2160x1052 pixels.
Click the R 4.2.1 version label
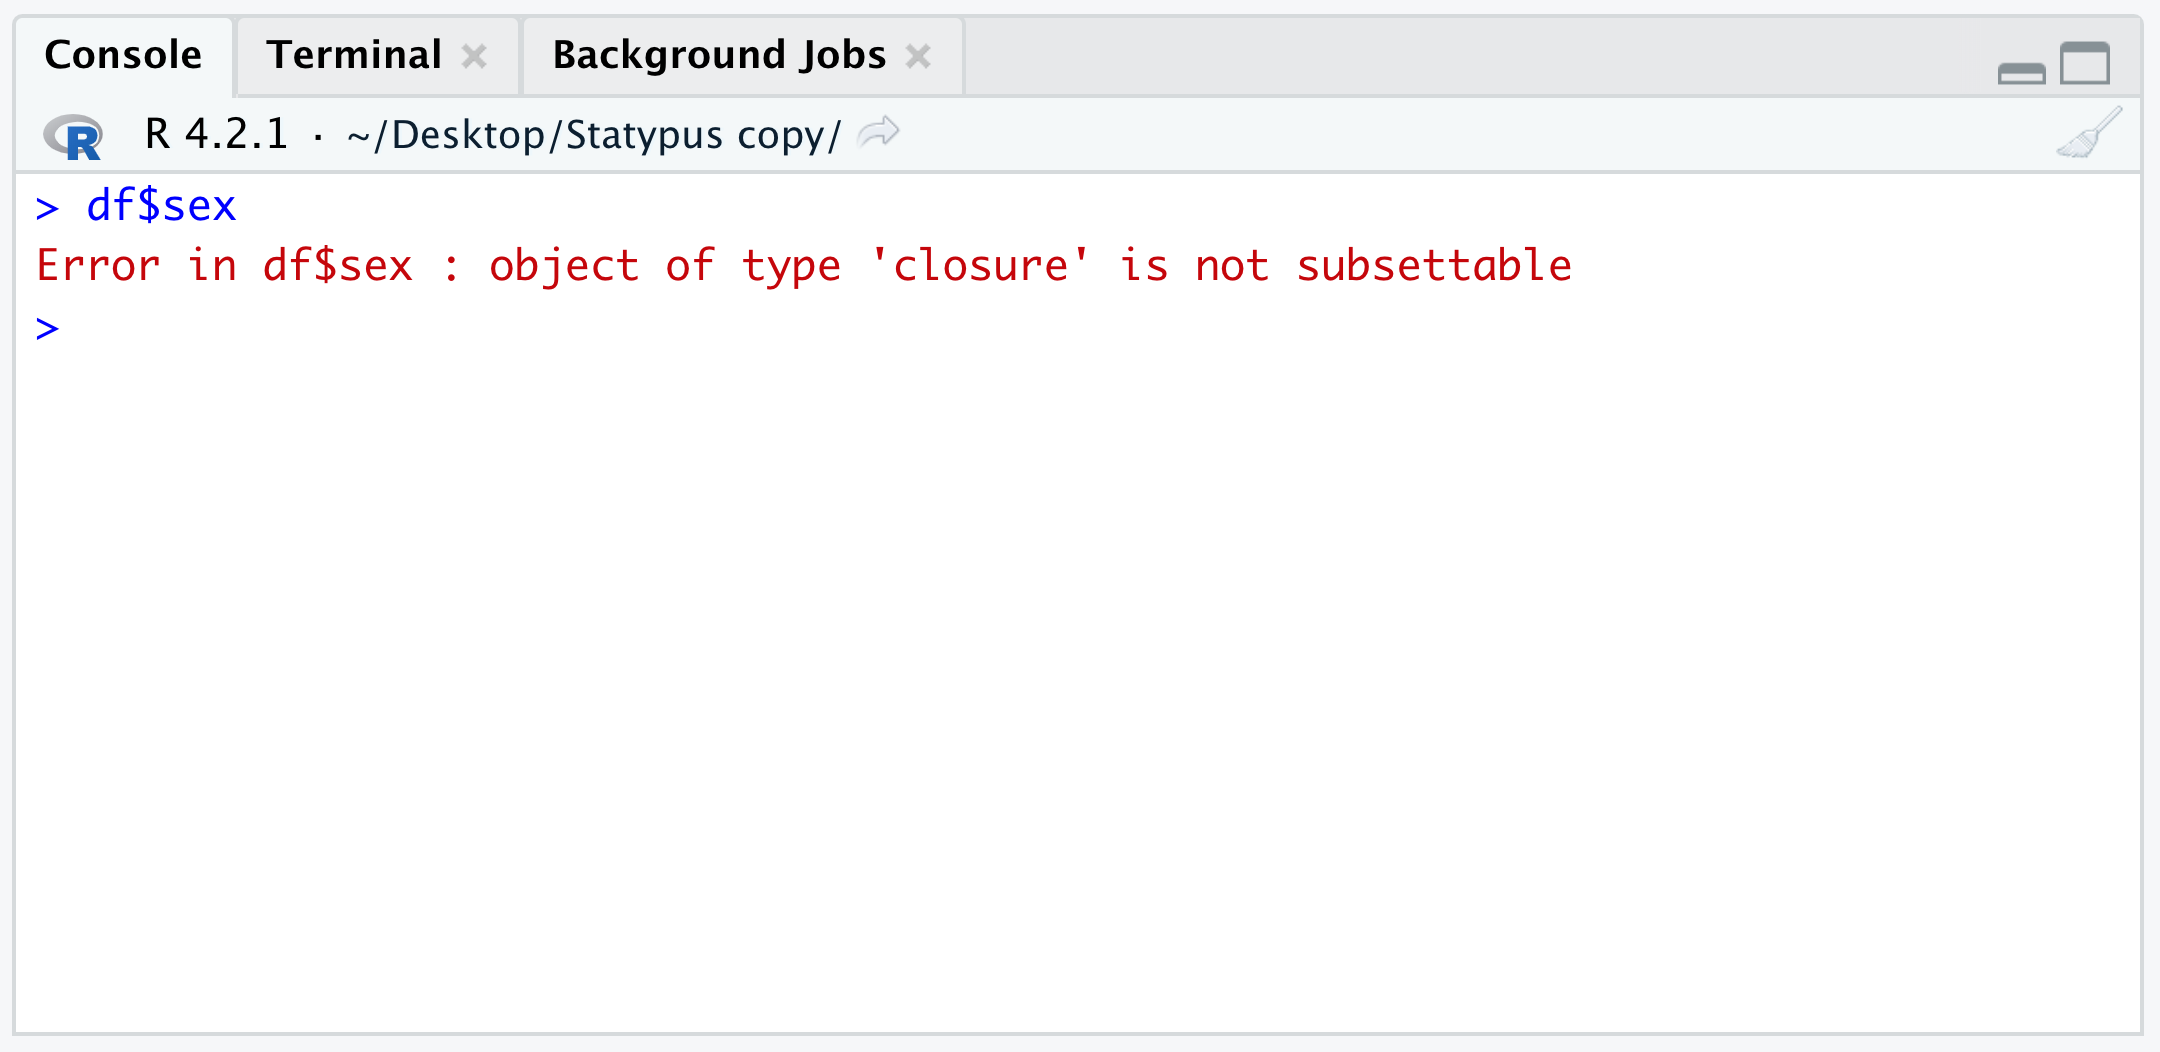point(215,132)
